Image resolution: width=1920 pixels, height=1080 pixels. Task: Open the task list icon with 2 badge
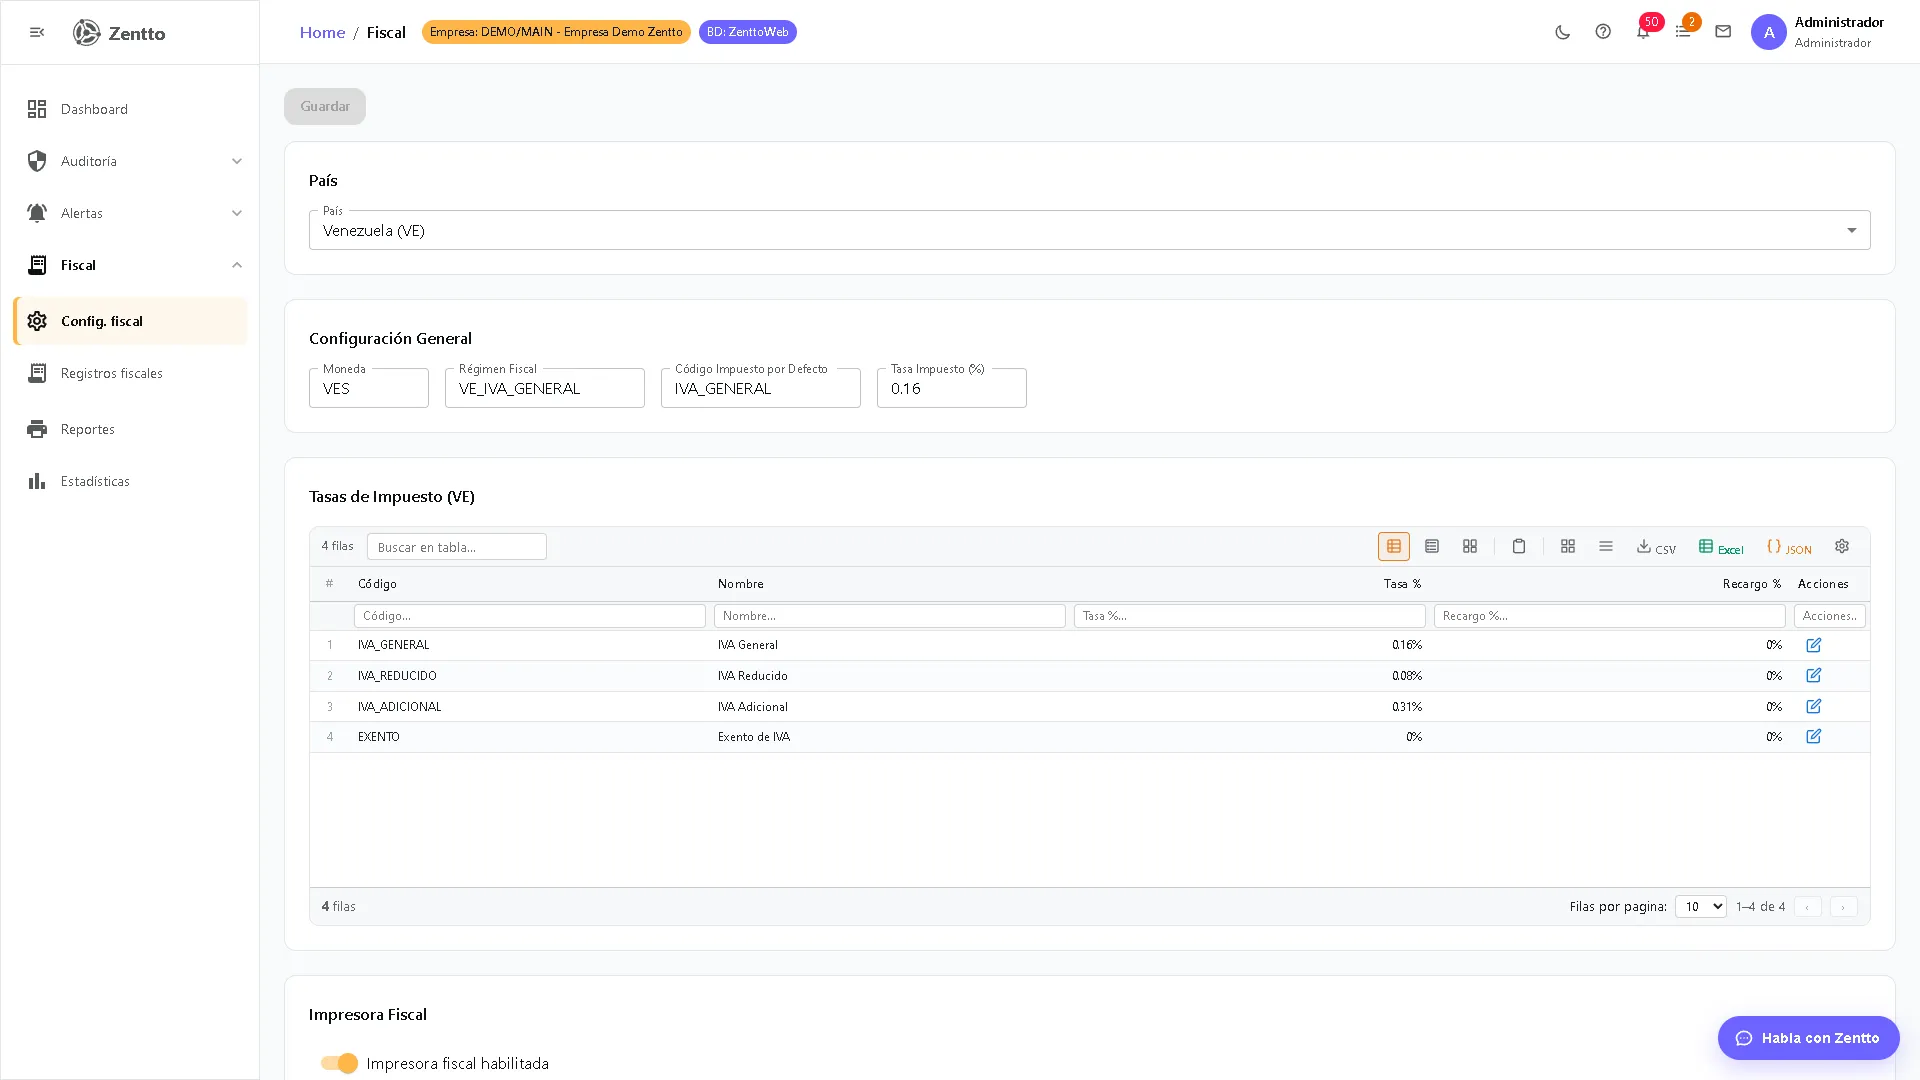[x=1683, y=32]
